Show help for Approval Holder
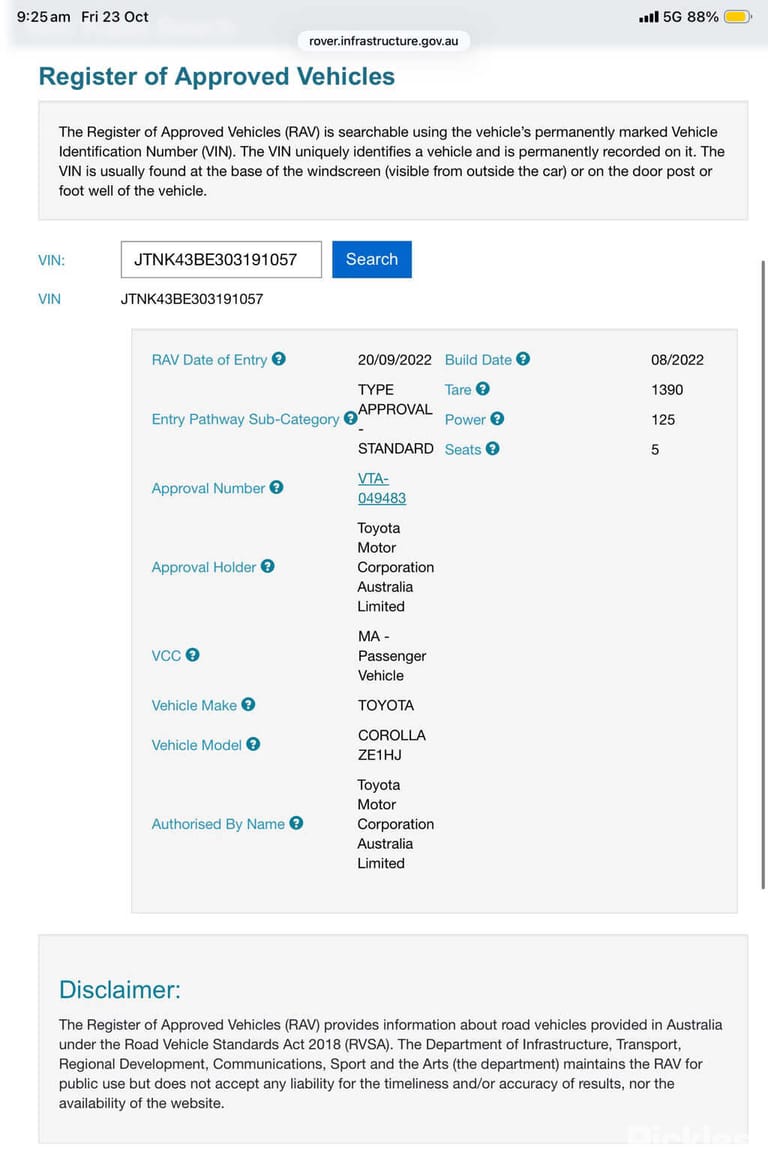 click(x=268, y=566)
